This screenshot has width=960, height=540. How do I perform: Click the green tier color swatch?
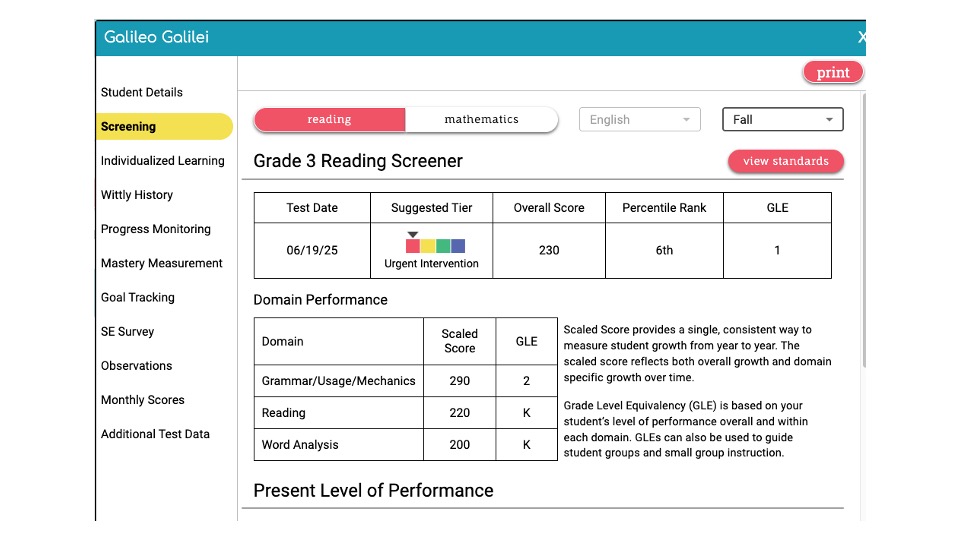coord(443,246)
